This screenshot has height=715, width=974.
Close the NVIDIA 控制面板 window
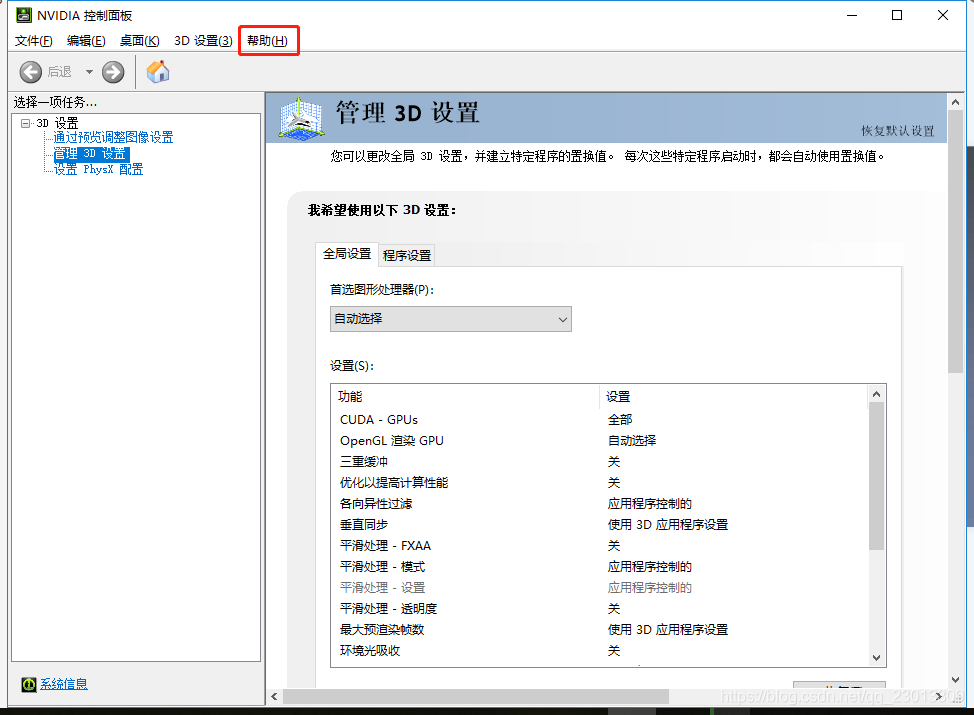click(x=943, y=16)
